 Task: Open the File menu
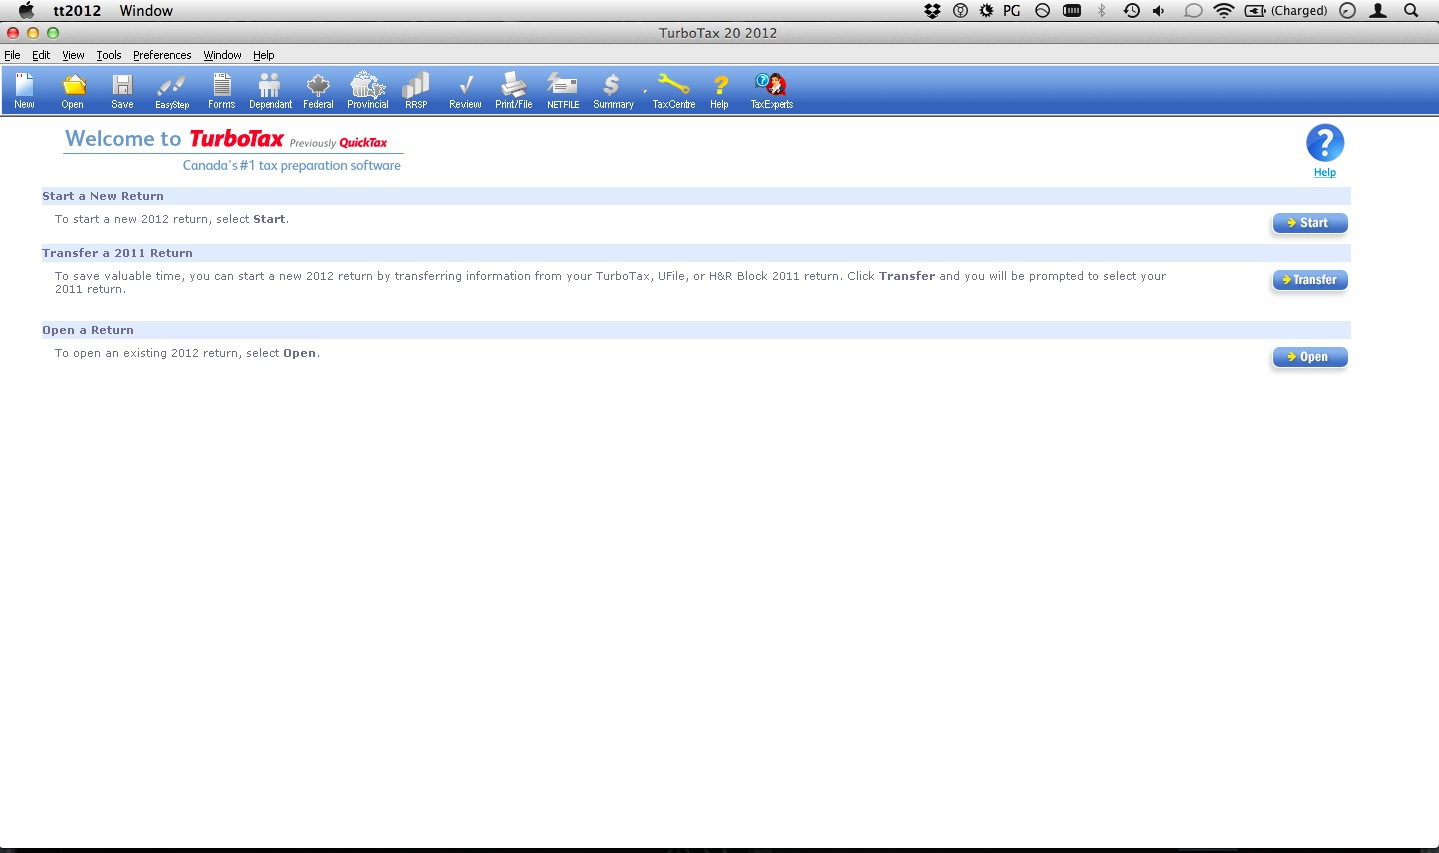click(12, 55)
